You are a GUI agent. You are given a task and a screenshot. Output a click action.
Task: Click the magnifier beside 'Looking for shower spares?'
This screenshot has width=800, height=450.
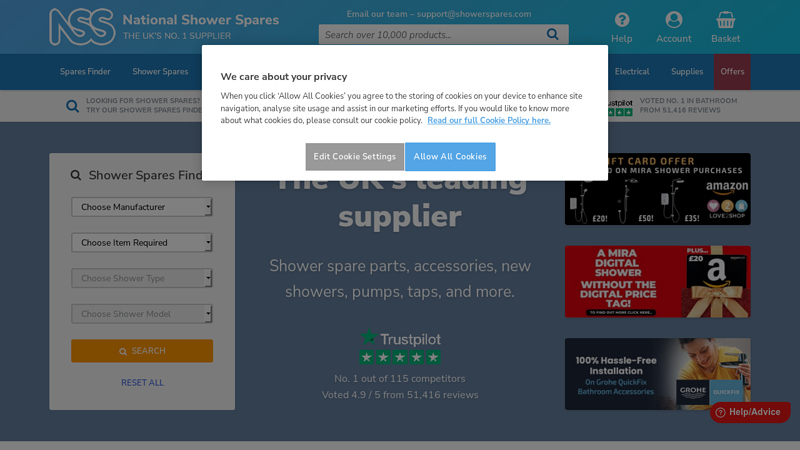(72, 106)
